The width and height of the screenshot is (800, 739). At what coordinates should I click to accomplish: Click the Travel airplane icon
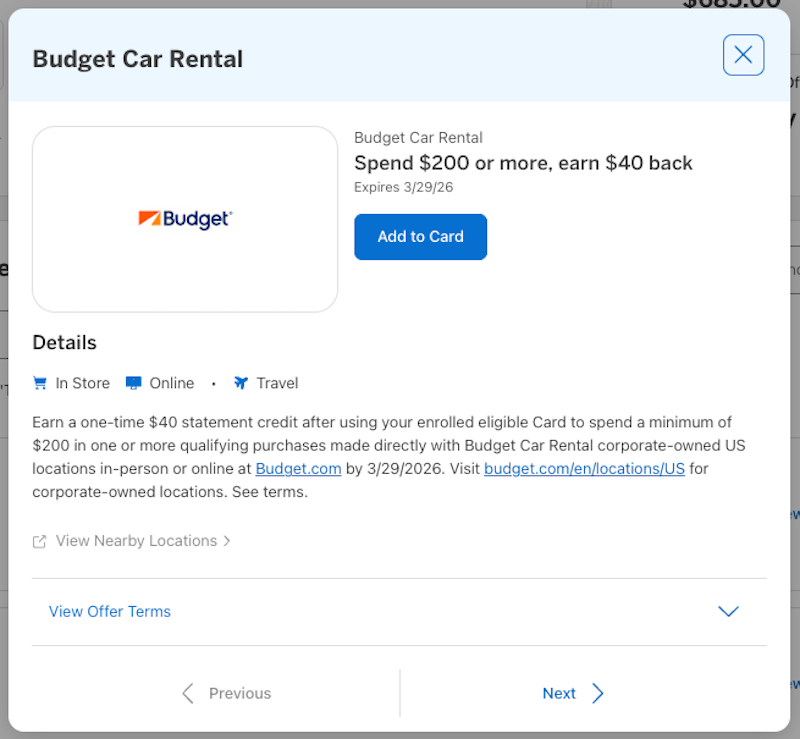(x=240, y=382)
